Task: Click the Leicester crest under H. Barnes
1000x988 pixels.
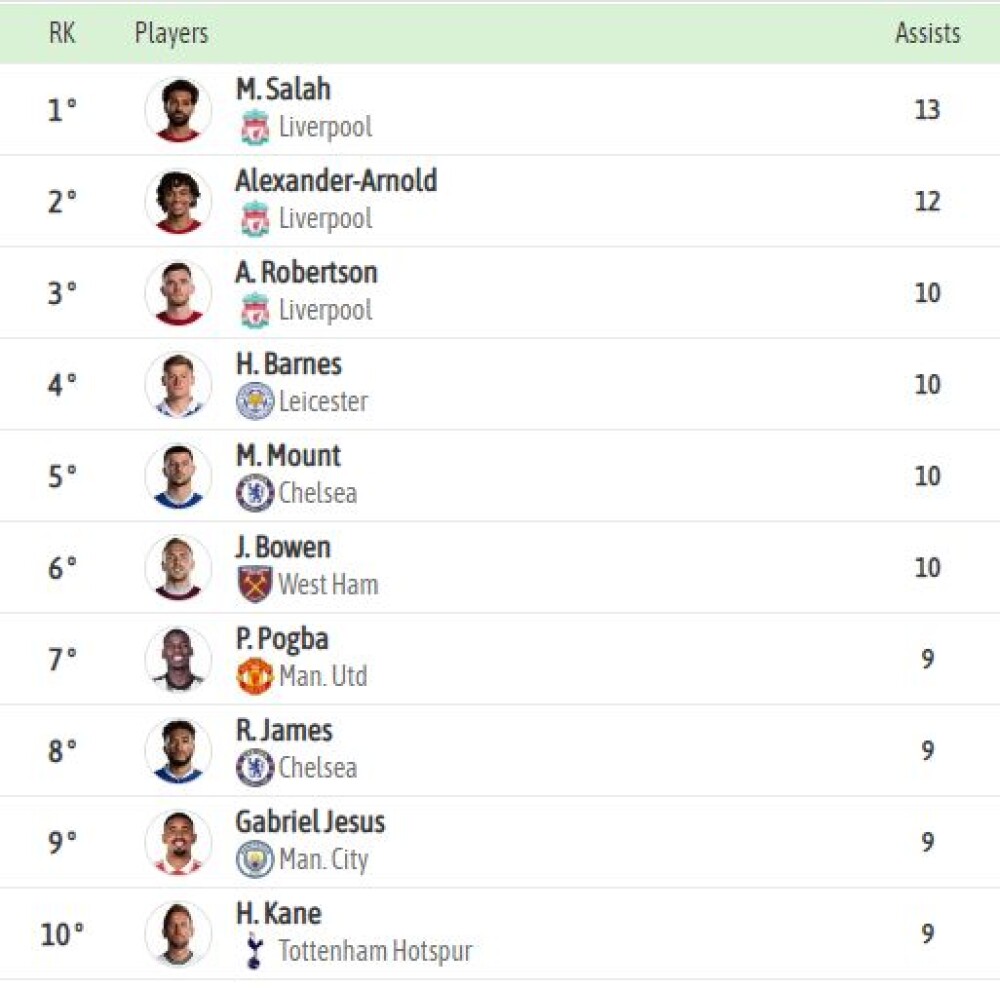Action: [x=255, y=401]
